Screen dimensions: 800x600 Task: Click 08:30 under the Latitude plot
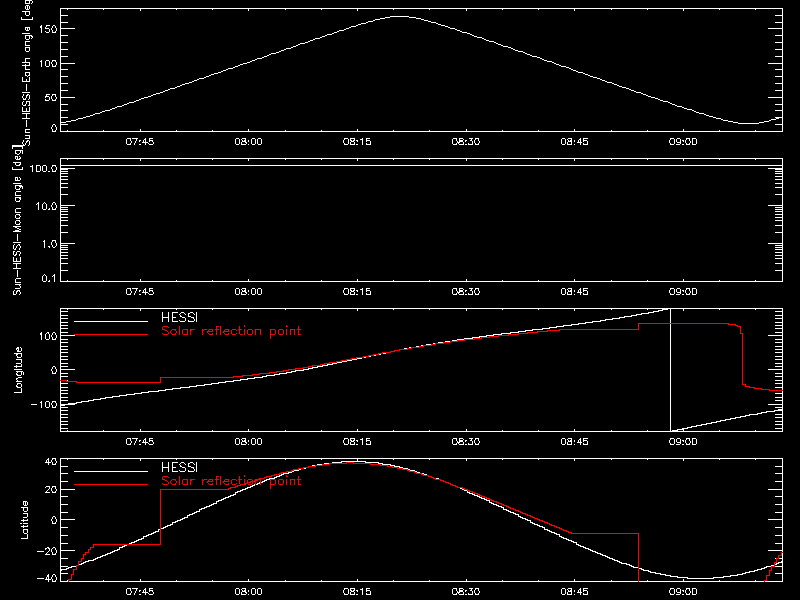[x=466, y=592]
